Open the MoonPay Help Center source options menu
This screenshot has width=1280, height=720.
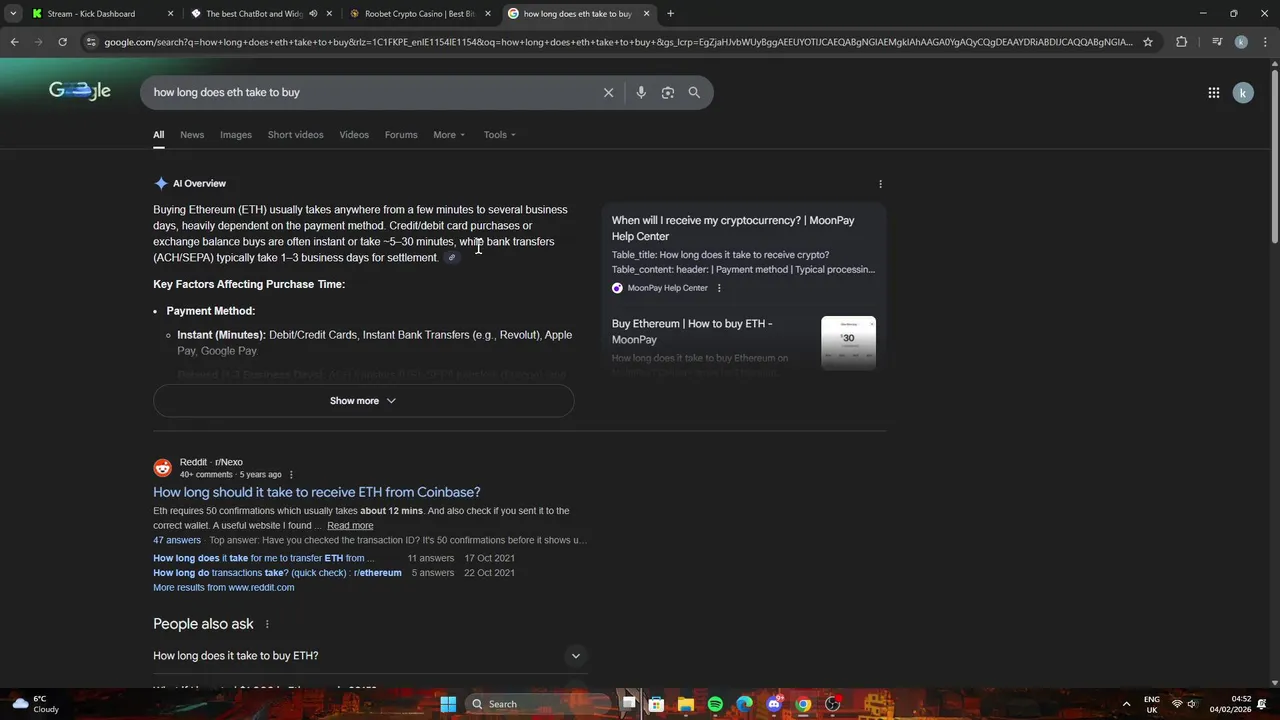718,288
